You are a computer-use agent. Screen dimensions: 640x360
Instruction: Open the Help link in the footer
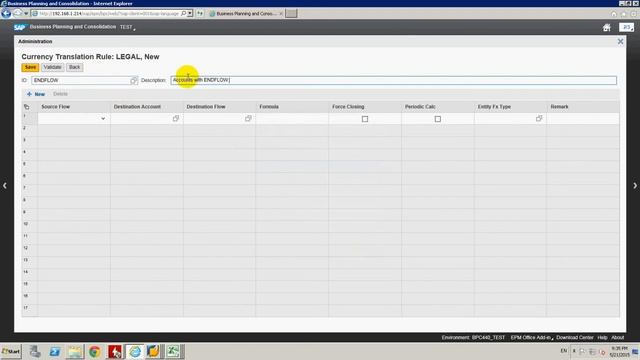pyautogui.click(x=602, y=338)
